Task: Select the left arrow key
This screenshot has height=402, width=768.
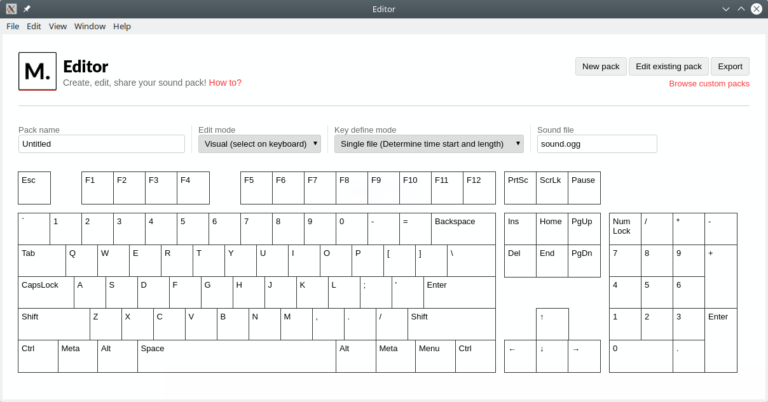Action: click(x=520, y=356)
